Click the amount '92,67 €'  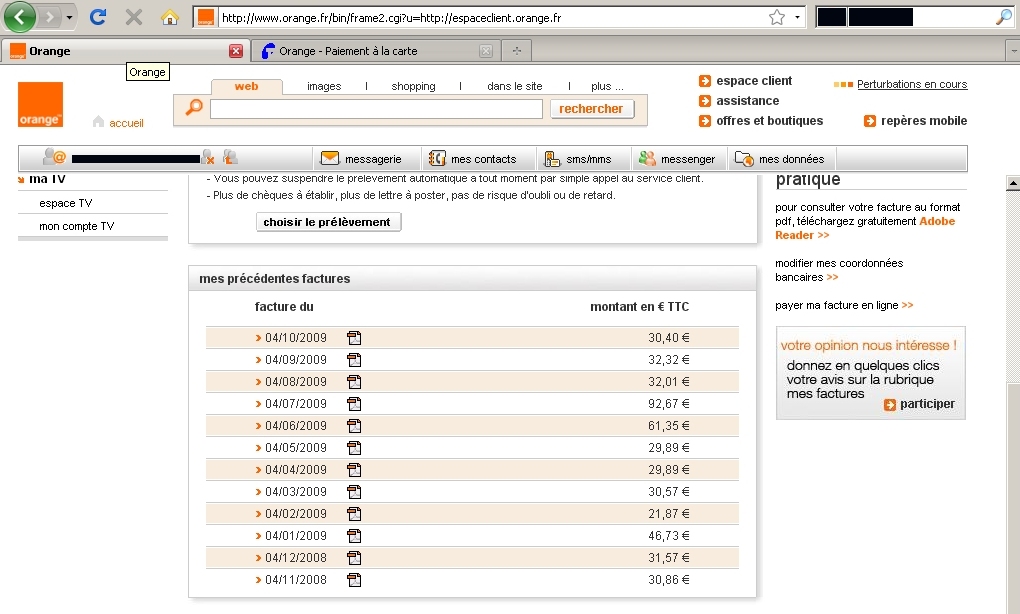tap(668, 404)
